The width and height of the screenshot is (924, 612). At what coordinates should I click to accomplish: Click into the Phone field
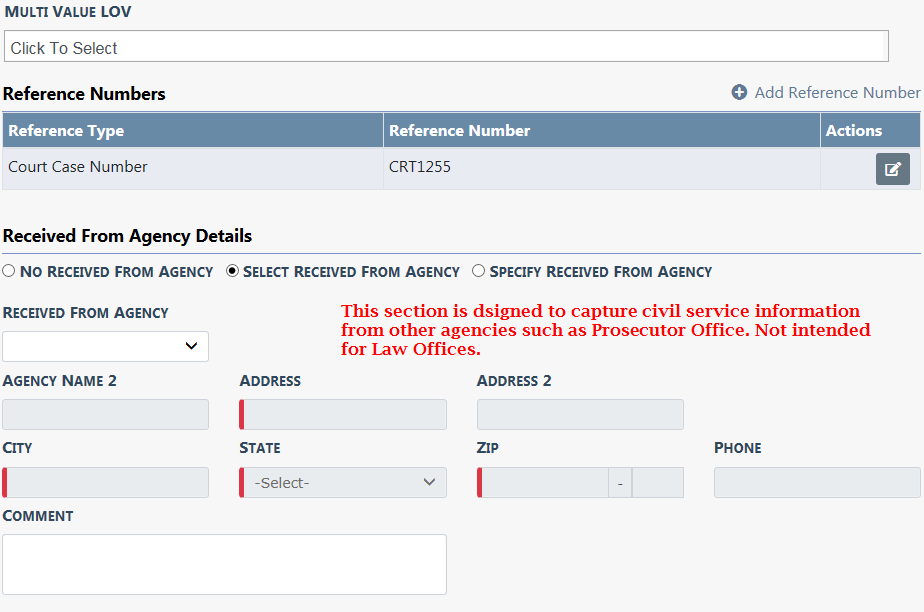[x=817, y=483]
